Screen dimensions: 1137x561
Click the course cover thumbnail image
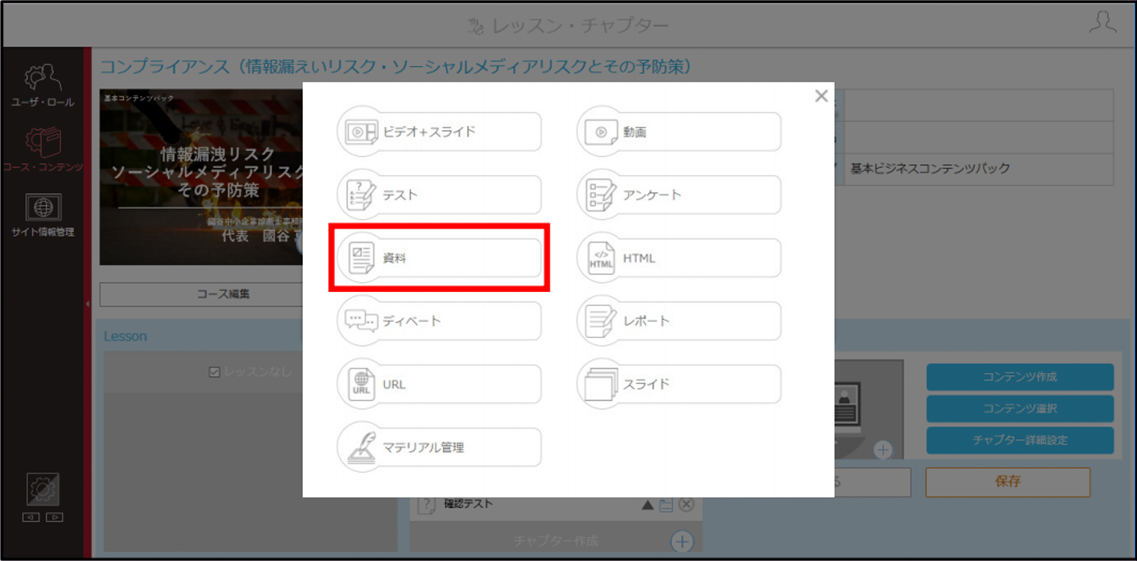(x=202, y=178)
